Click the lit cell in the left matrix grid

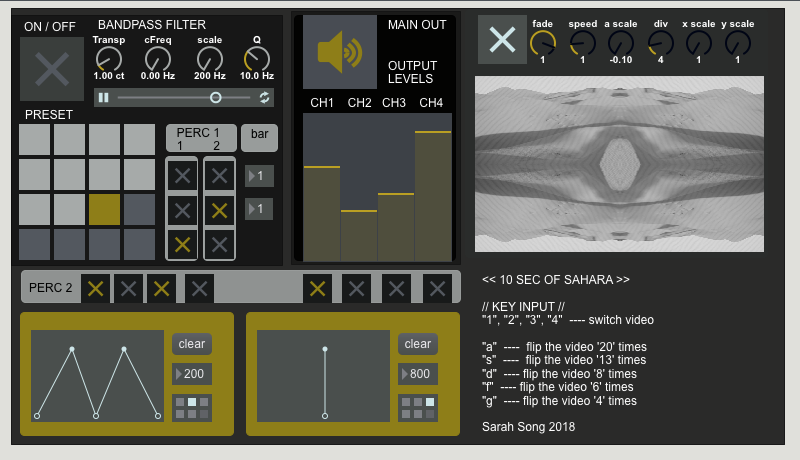tap(192, 402)
